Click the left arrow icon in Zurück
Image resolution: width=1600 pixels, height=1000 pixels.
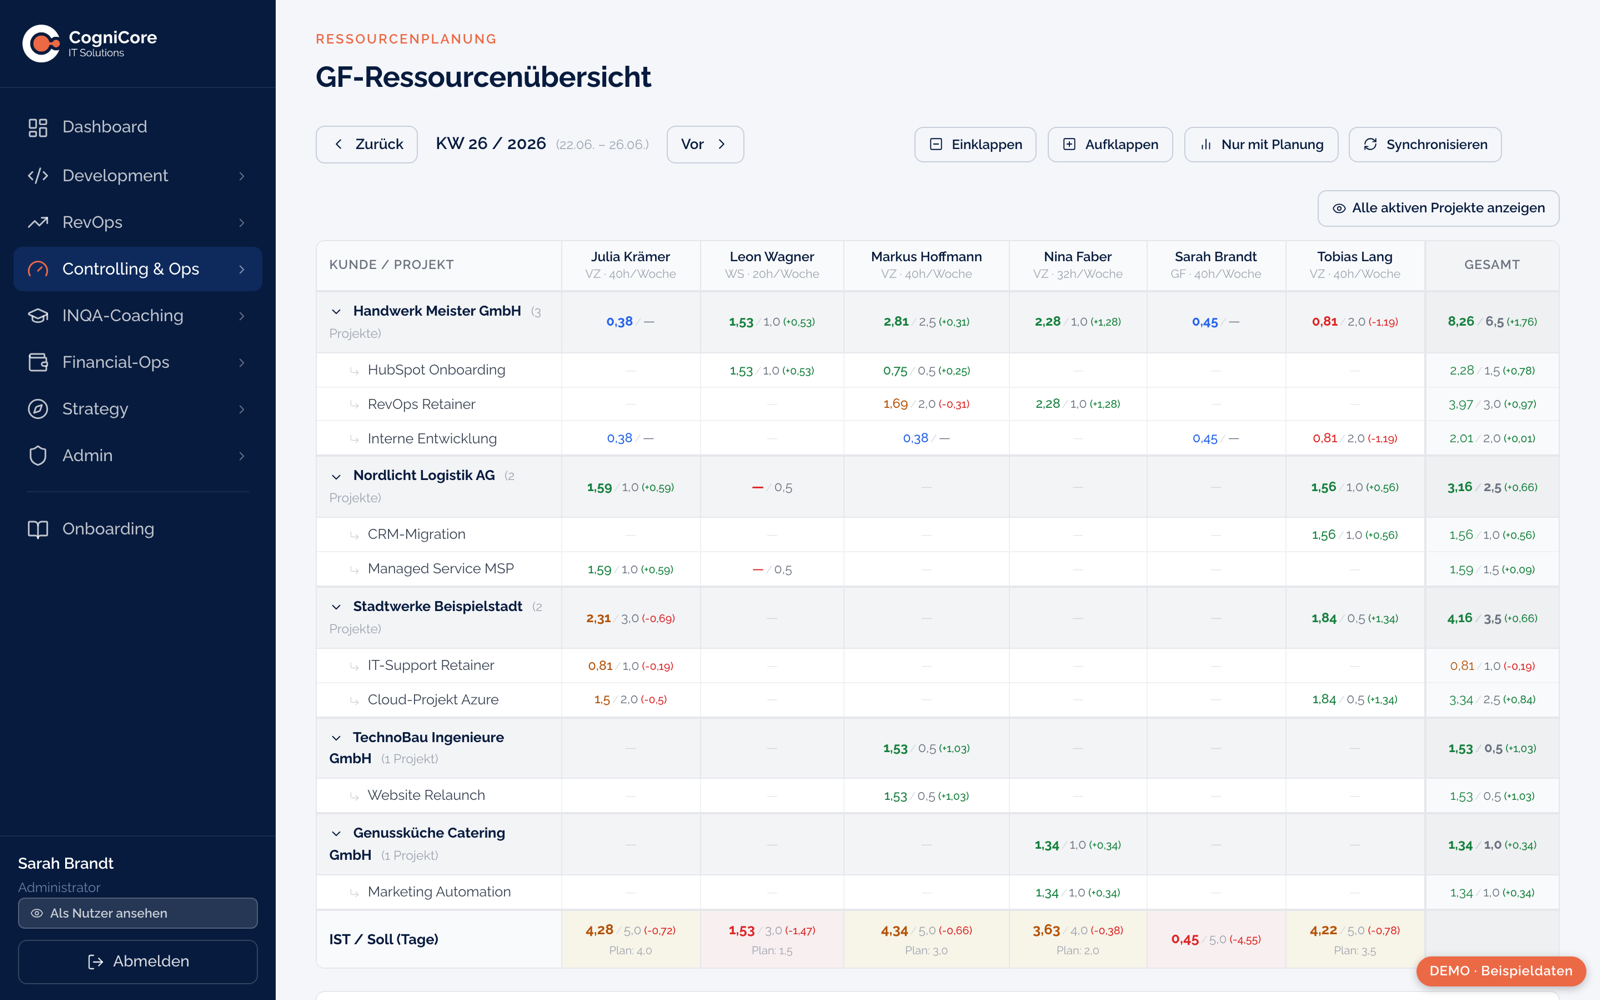tap(338, 144)
